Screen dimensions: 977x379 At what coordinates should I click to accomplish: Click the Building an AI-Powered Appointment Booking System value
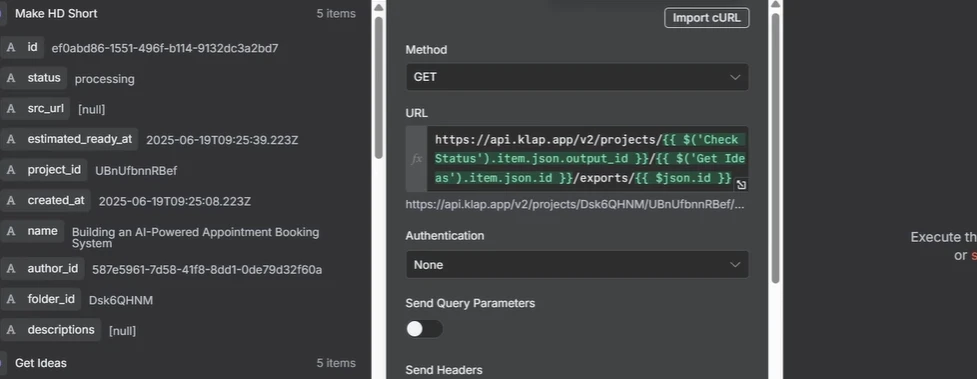[196, 237]
